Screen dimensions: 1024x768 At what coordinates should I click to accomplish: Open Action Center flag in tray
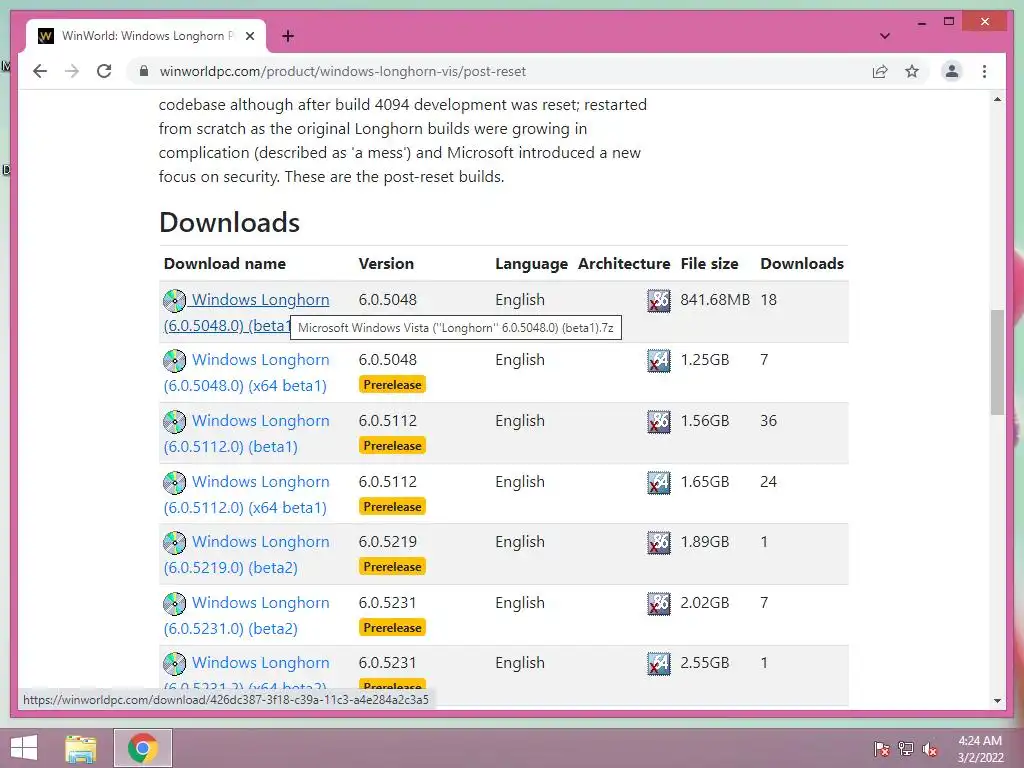tap(882, 748)
